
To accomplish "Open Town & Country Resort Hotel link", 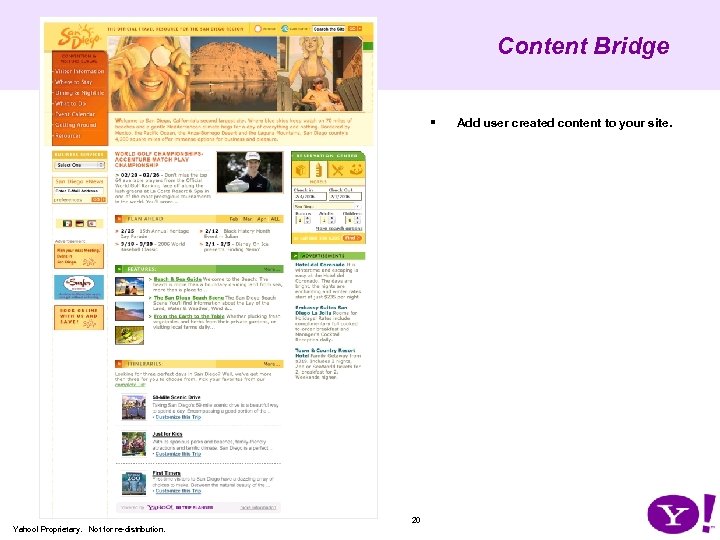I will 325,353.
